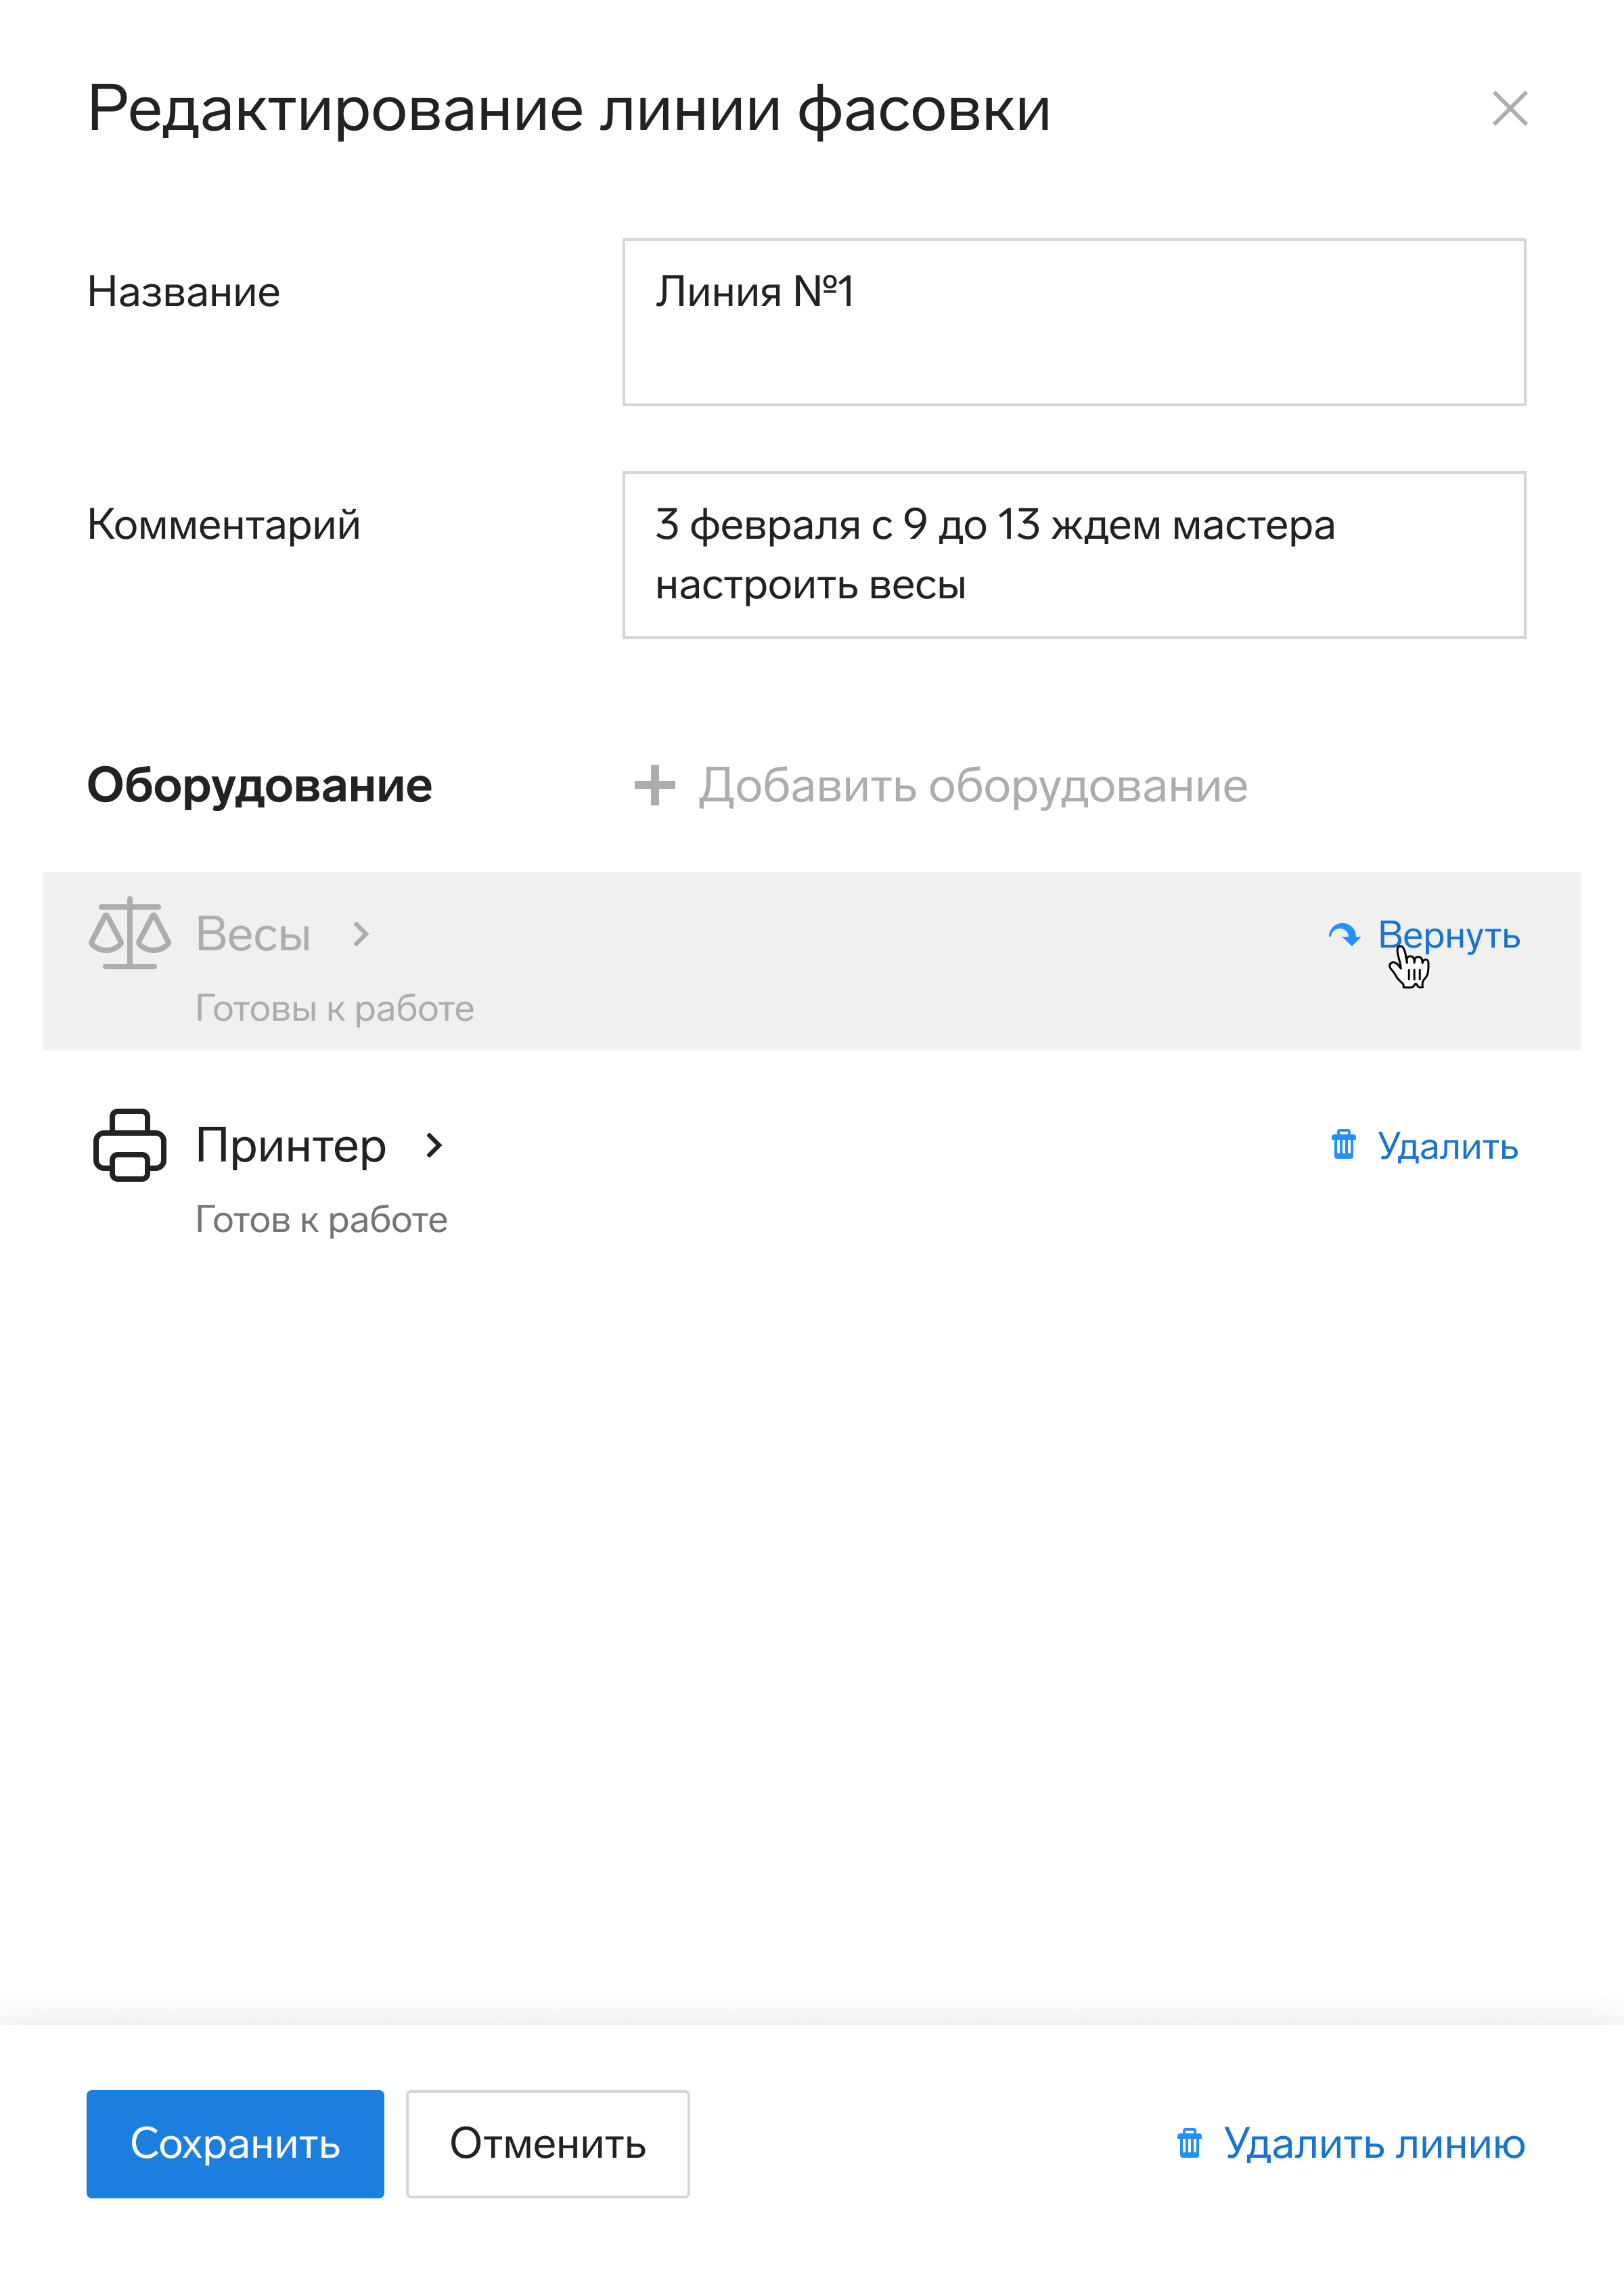This screenshot has height=2285, width=1624.
Task: Click the trash icon beside Удалить
Action: (1343, 1145)
